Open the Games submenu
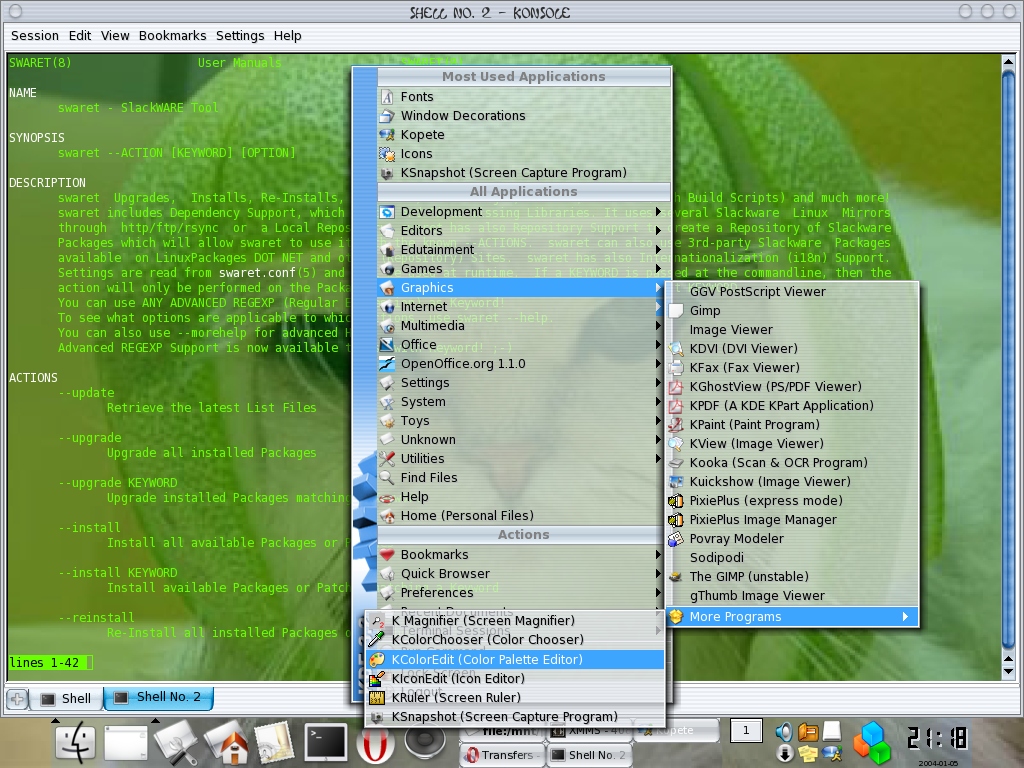The image size is (1024, 768). [x=520, y=268]
